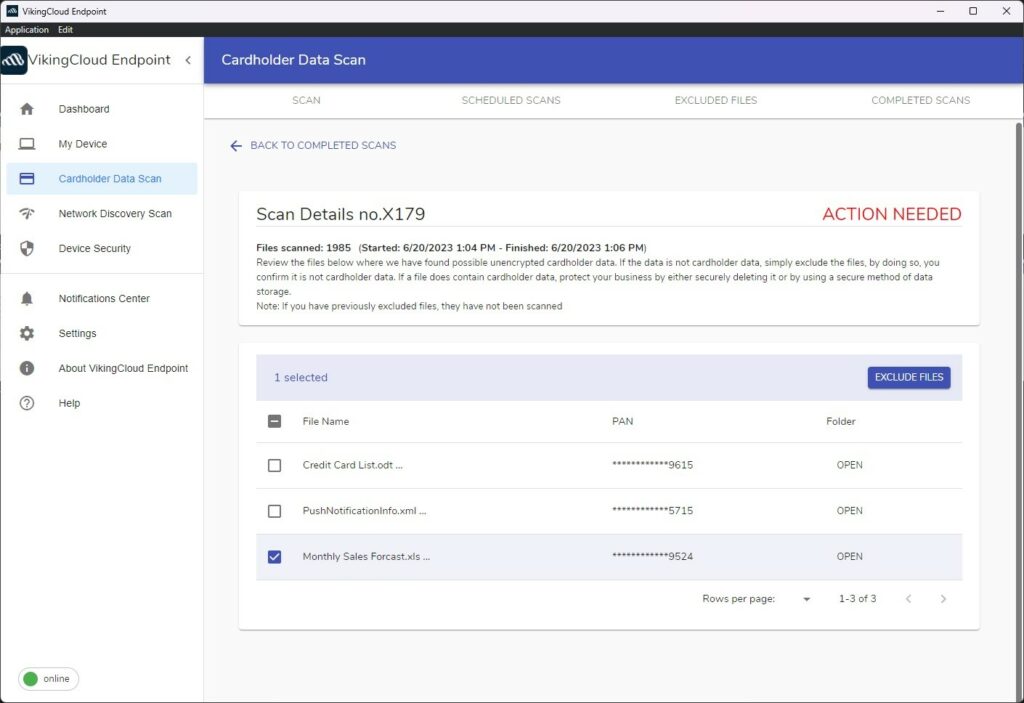This screenshot has width=1024, height=703.
Task: Open the Dashboard home icon
Action: pos(29,108)
